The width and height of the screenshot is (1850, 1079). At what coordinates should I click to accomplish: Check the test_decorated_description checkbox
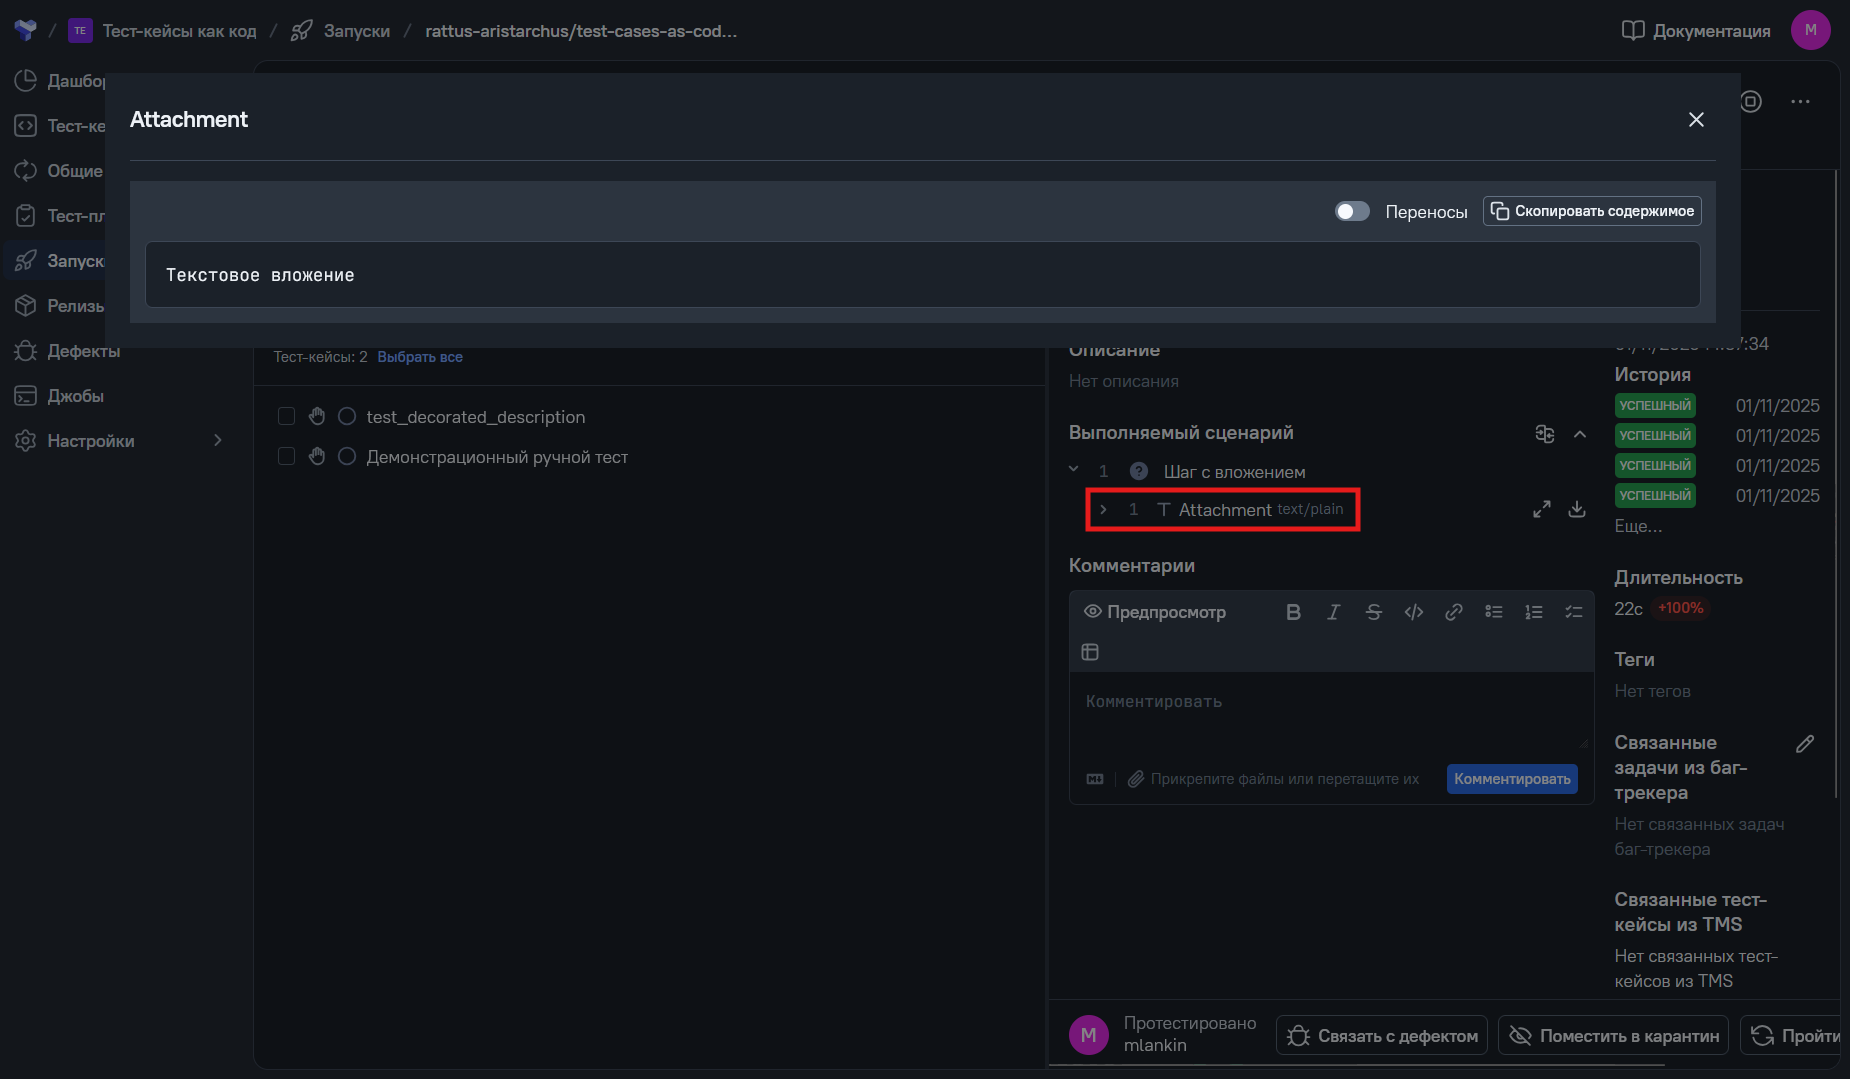click(286, 416)
